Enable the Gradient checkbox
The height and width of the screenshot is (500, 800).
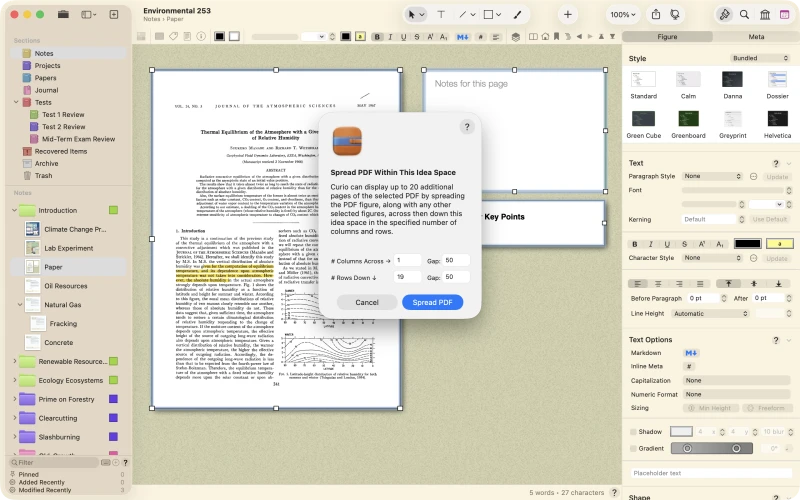point(633,448)
